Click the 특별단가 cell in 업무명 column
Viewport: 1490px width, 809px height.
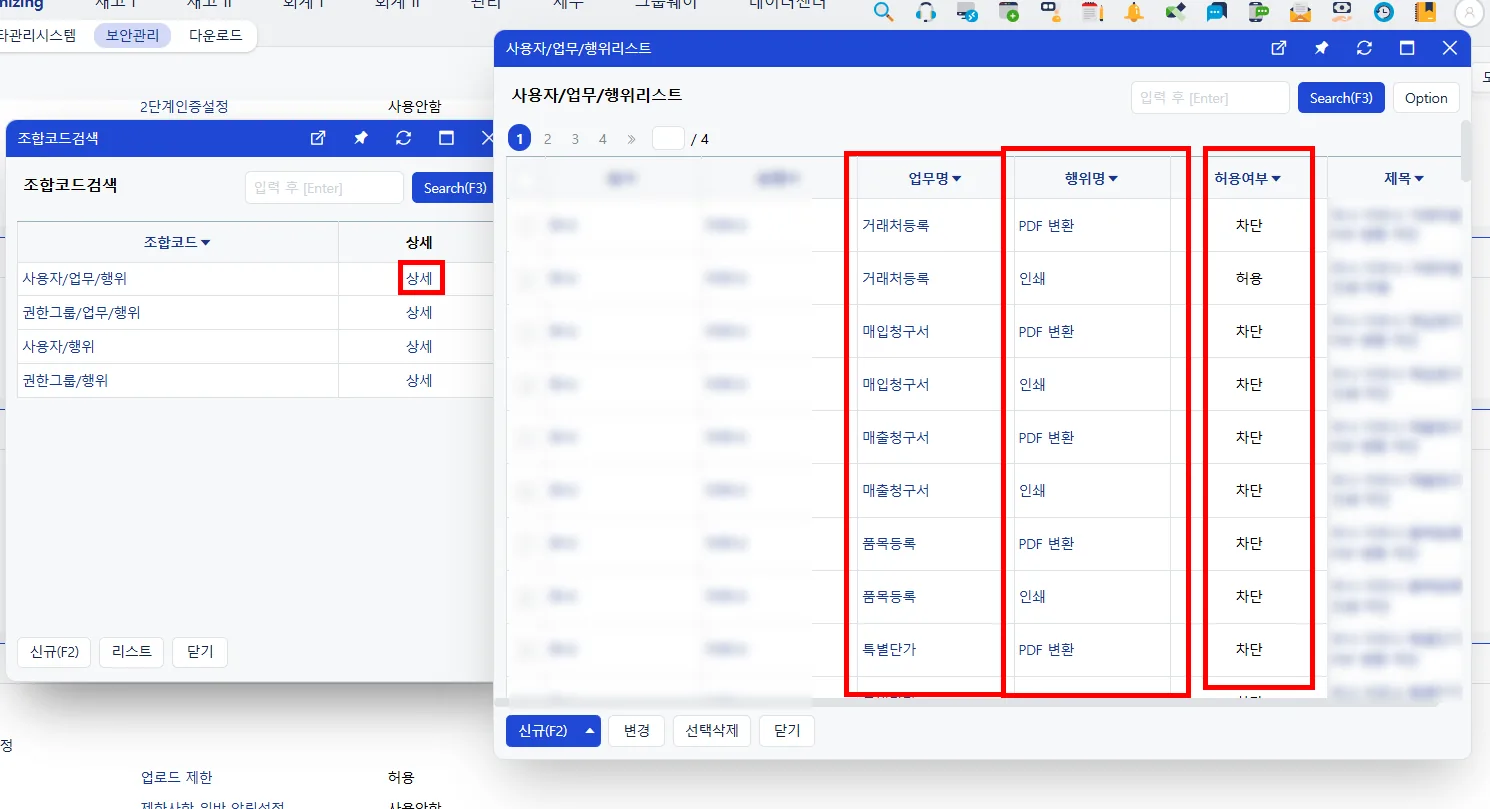coord(889,649)
